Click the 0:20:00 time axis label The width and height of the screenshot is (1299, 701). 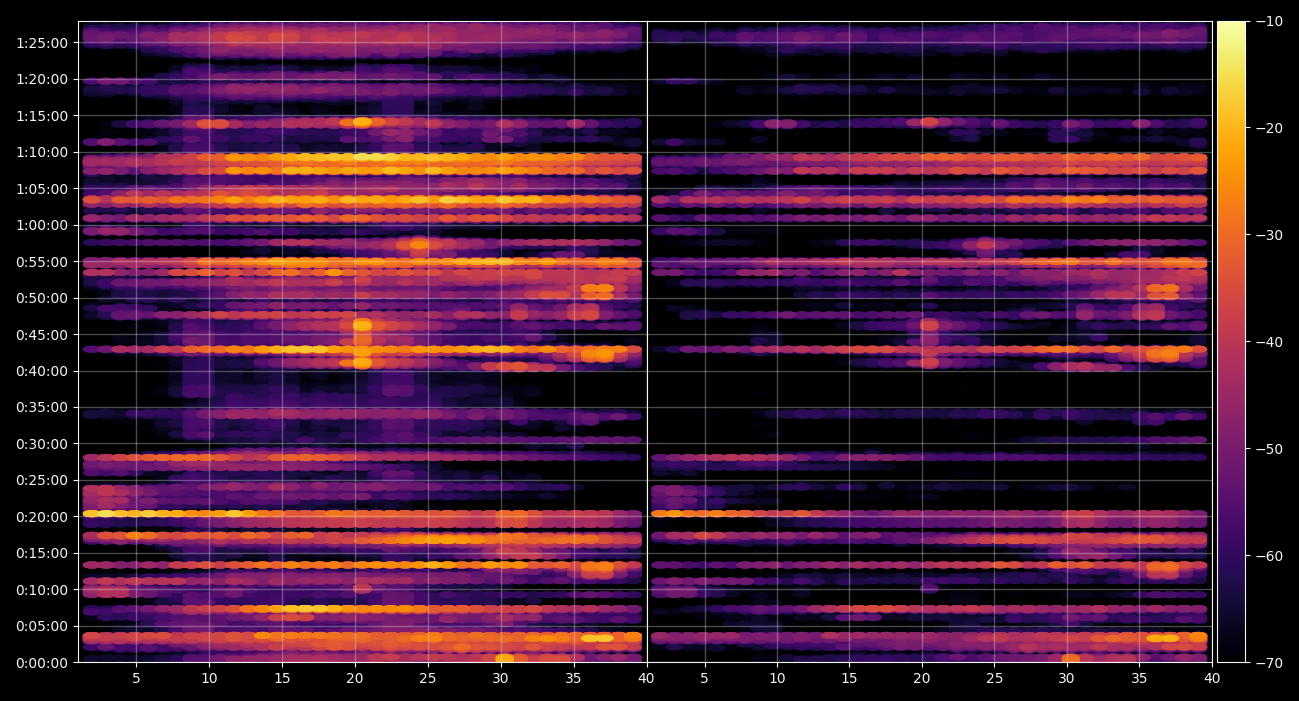pos(42,517)
